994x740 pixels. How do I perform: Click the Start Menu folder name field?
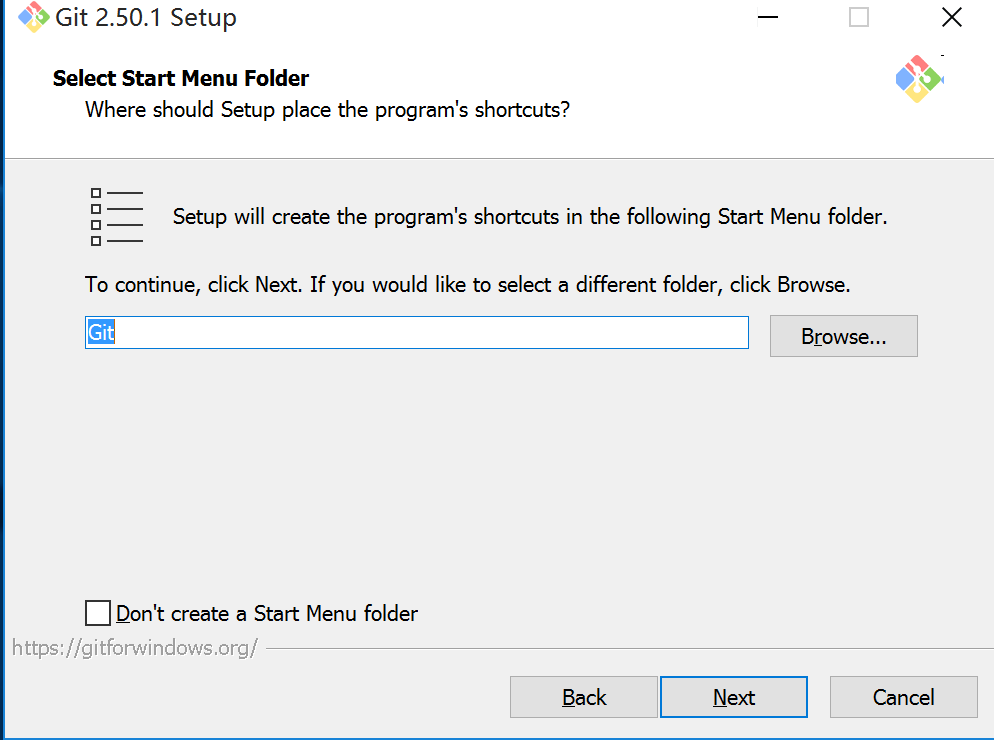pos(416,332)
